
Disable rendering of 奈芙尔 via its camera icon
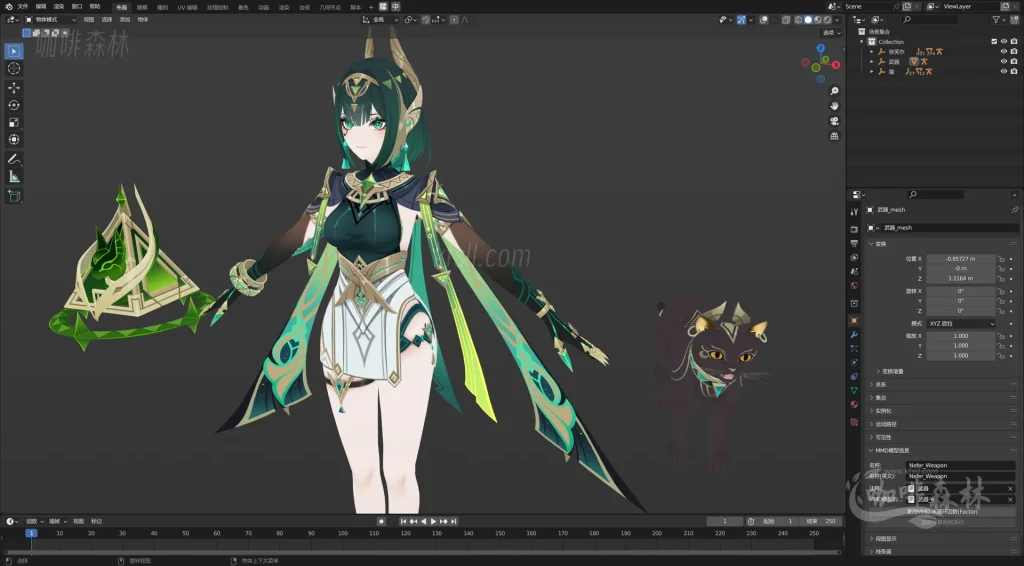[x=1014, y=52]
